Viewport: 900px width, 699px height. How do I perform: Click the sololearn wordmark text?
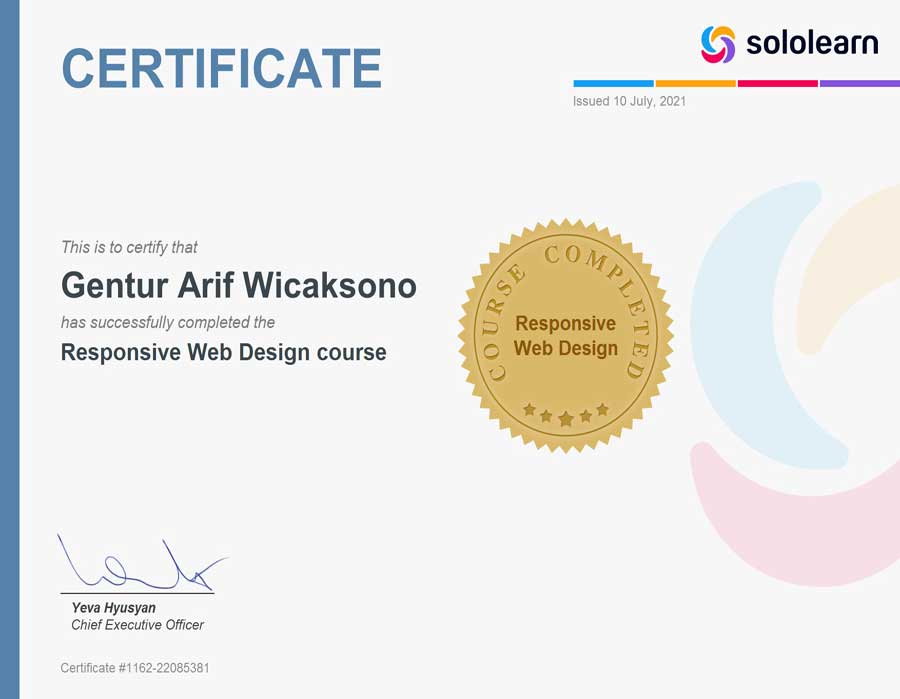[811, 44]
